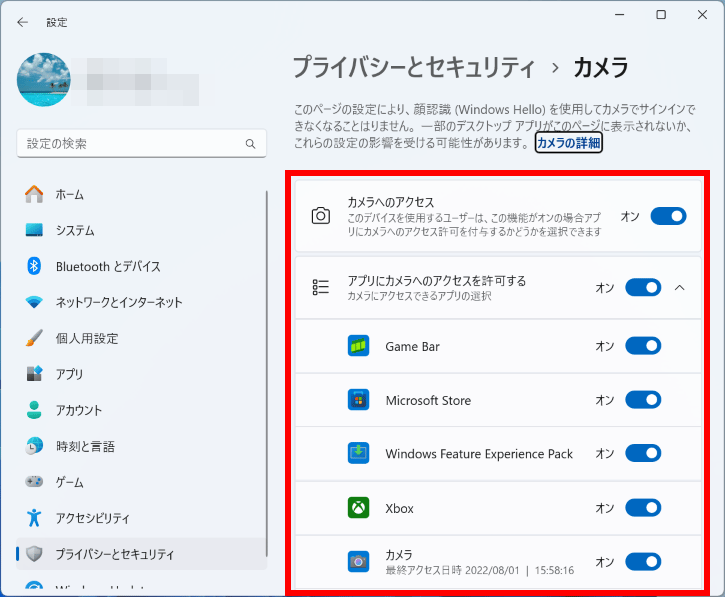The width and height of the screenshot is (725, 597).
Task: Minimize the settings window
Action: (x=620, y=15)
